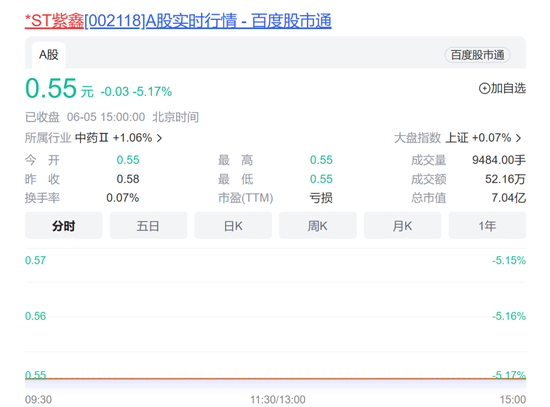
Task: Click the +1.06% industry change value
Action: click(x=132, y=138)
